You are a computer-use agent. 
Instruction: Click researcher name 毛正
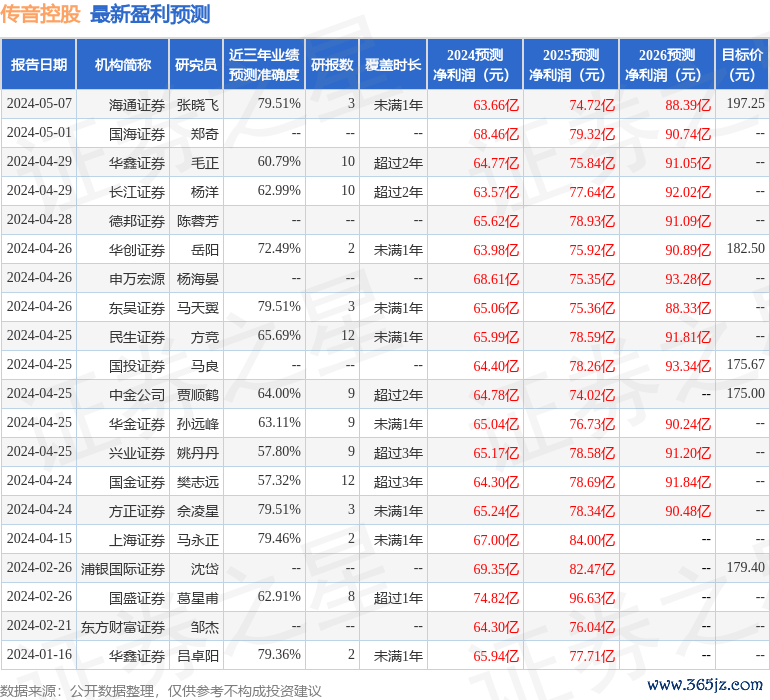click(x=205, y=163)
